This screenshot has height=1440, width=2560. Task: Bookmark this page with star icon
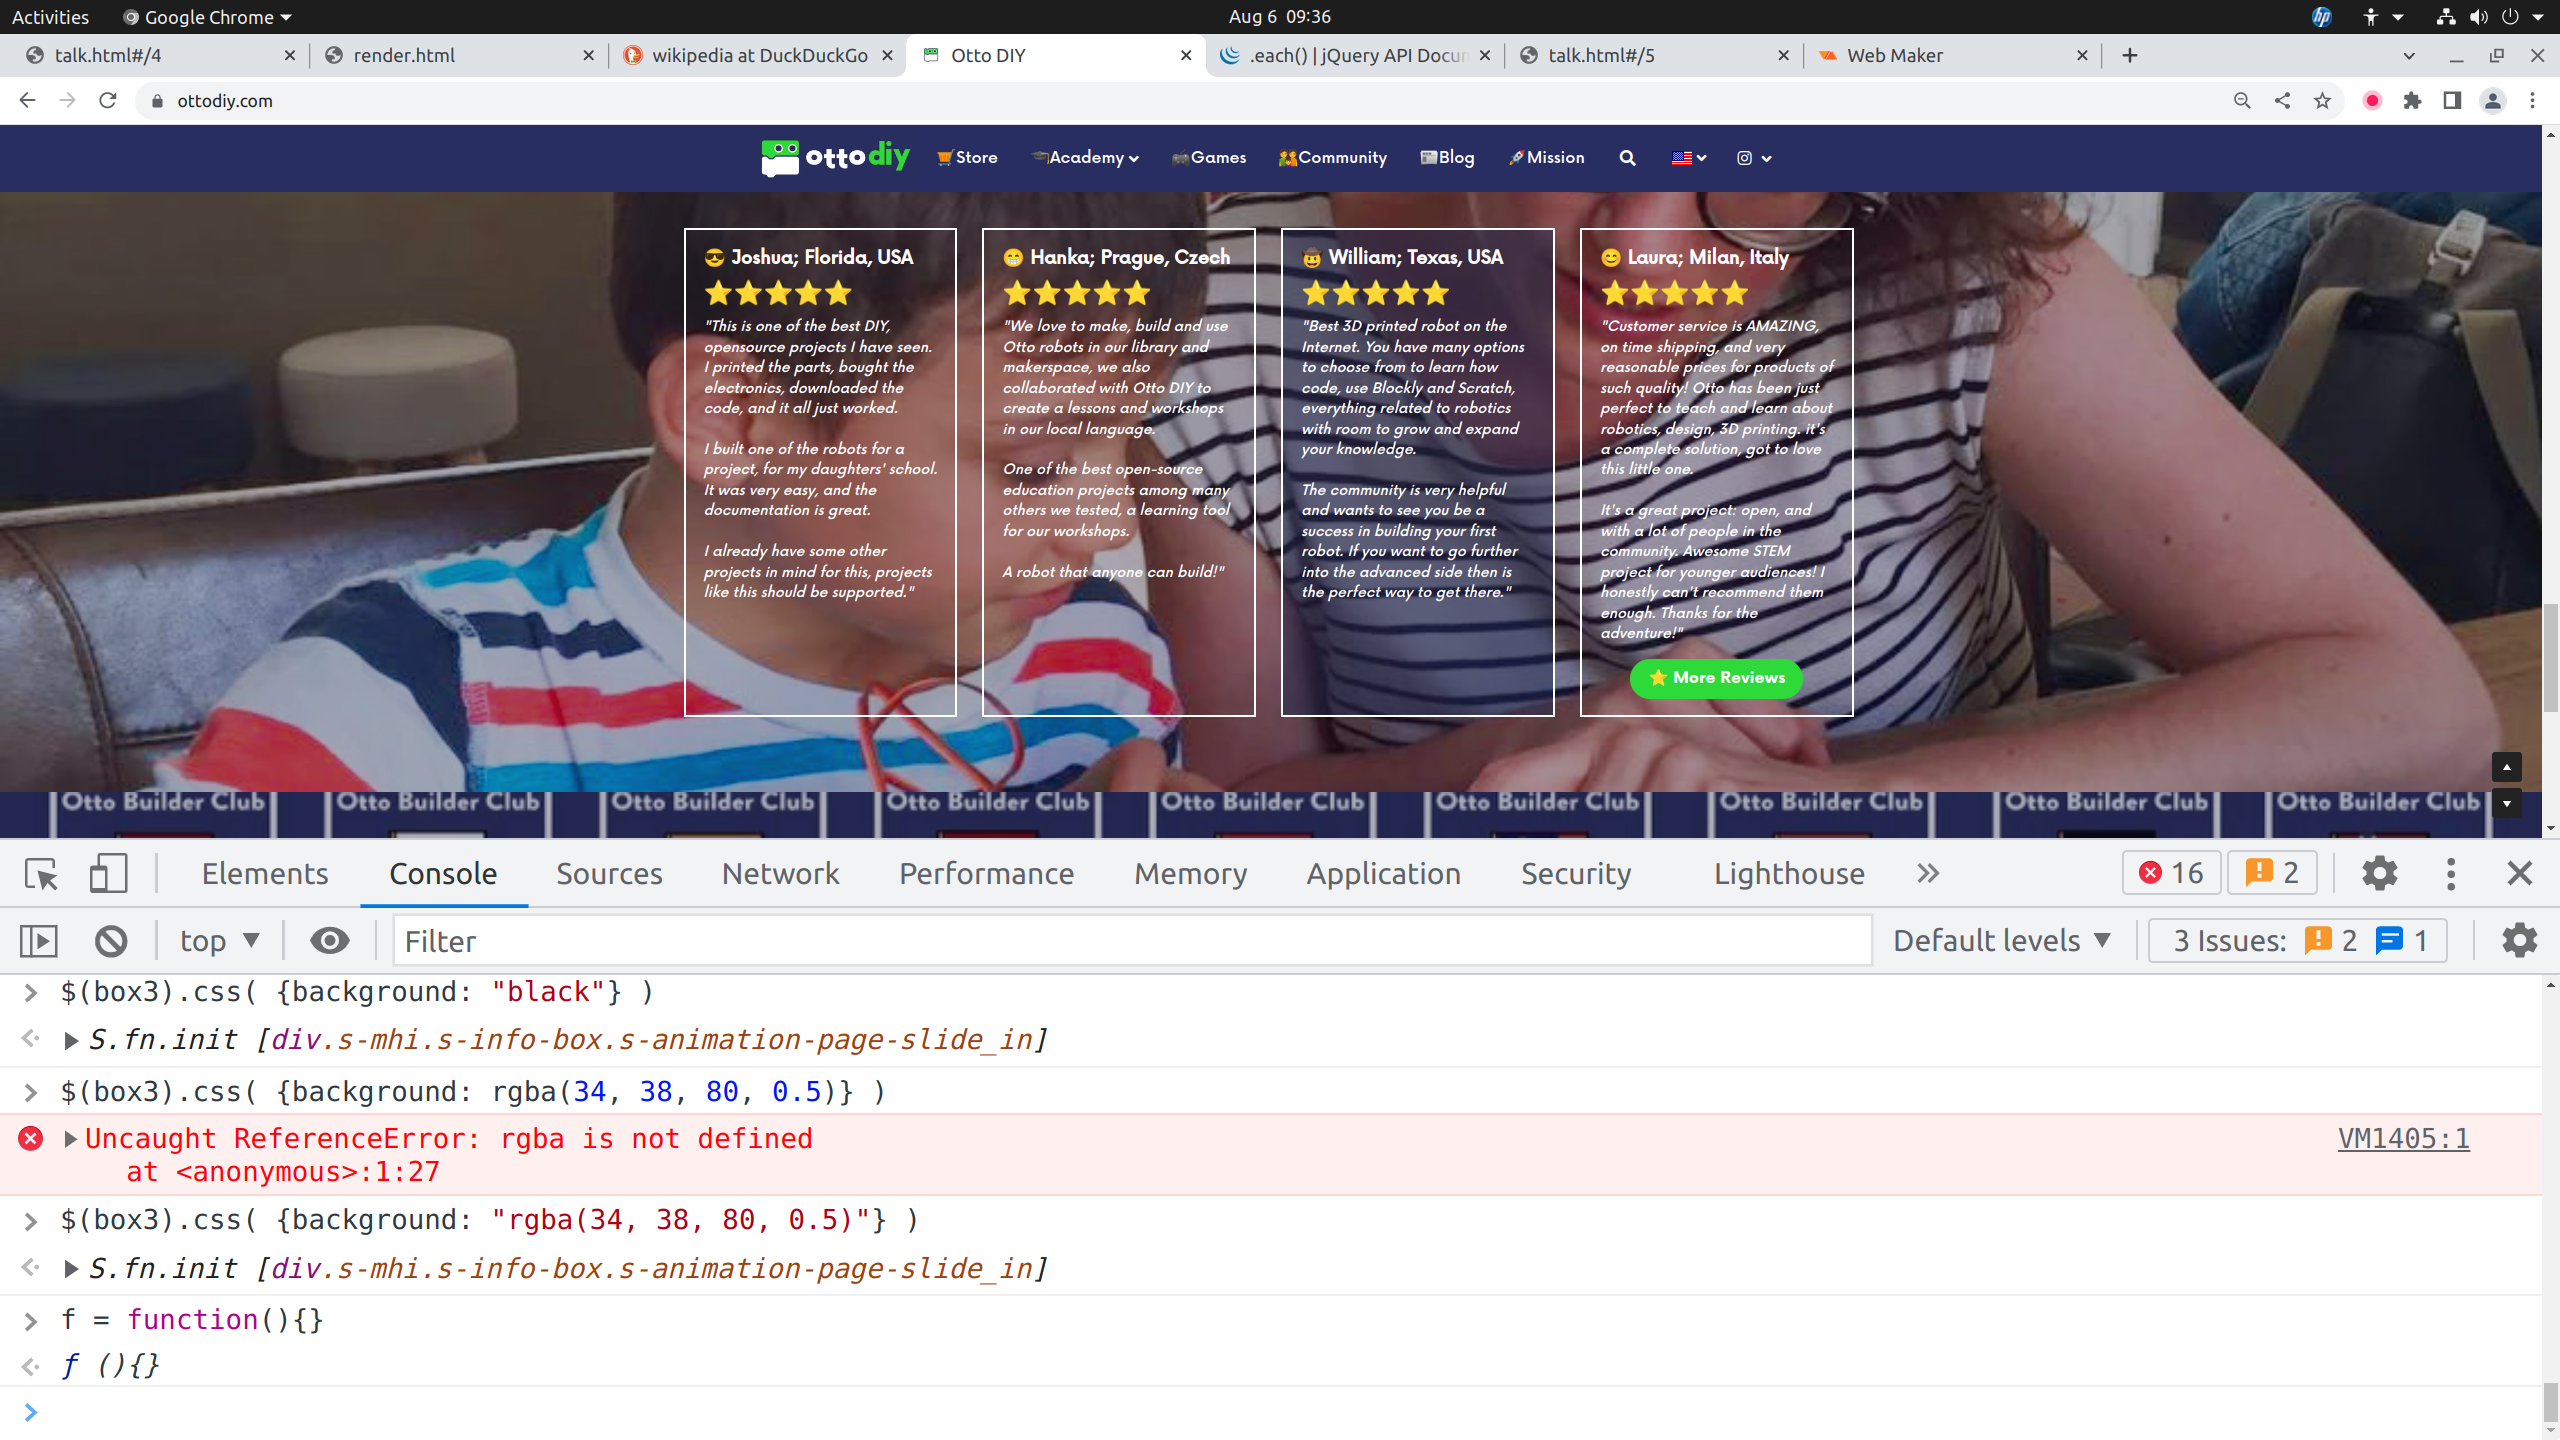[x=2322, y=101]
